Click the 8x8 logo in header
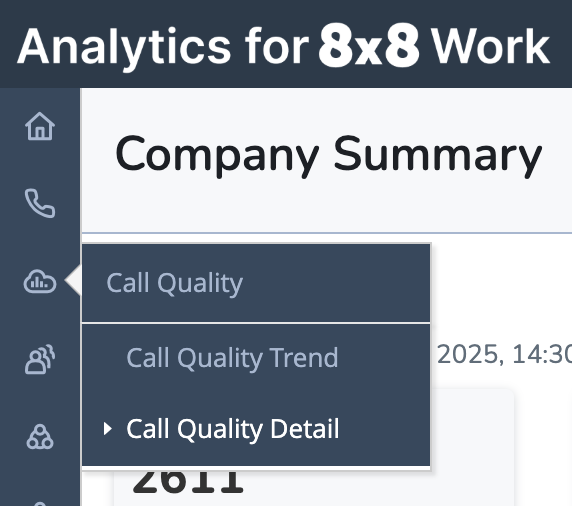This screenshot has height=506, width=572. (x=369, y=46)
